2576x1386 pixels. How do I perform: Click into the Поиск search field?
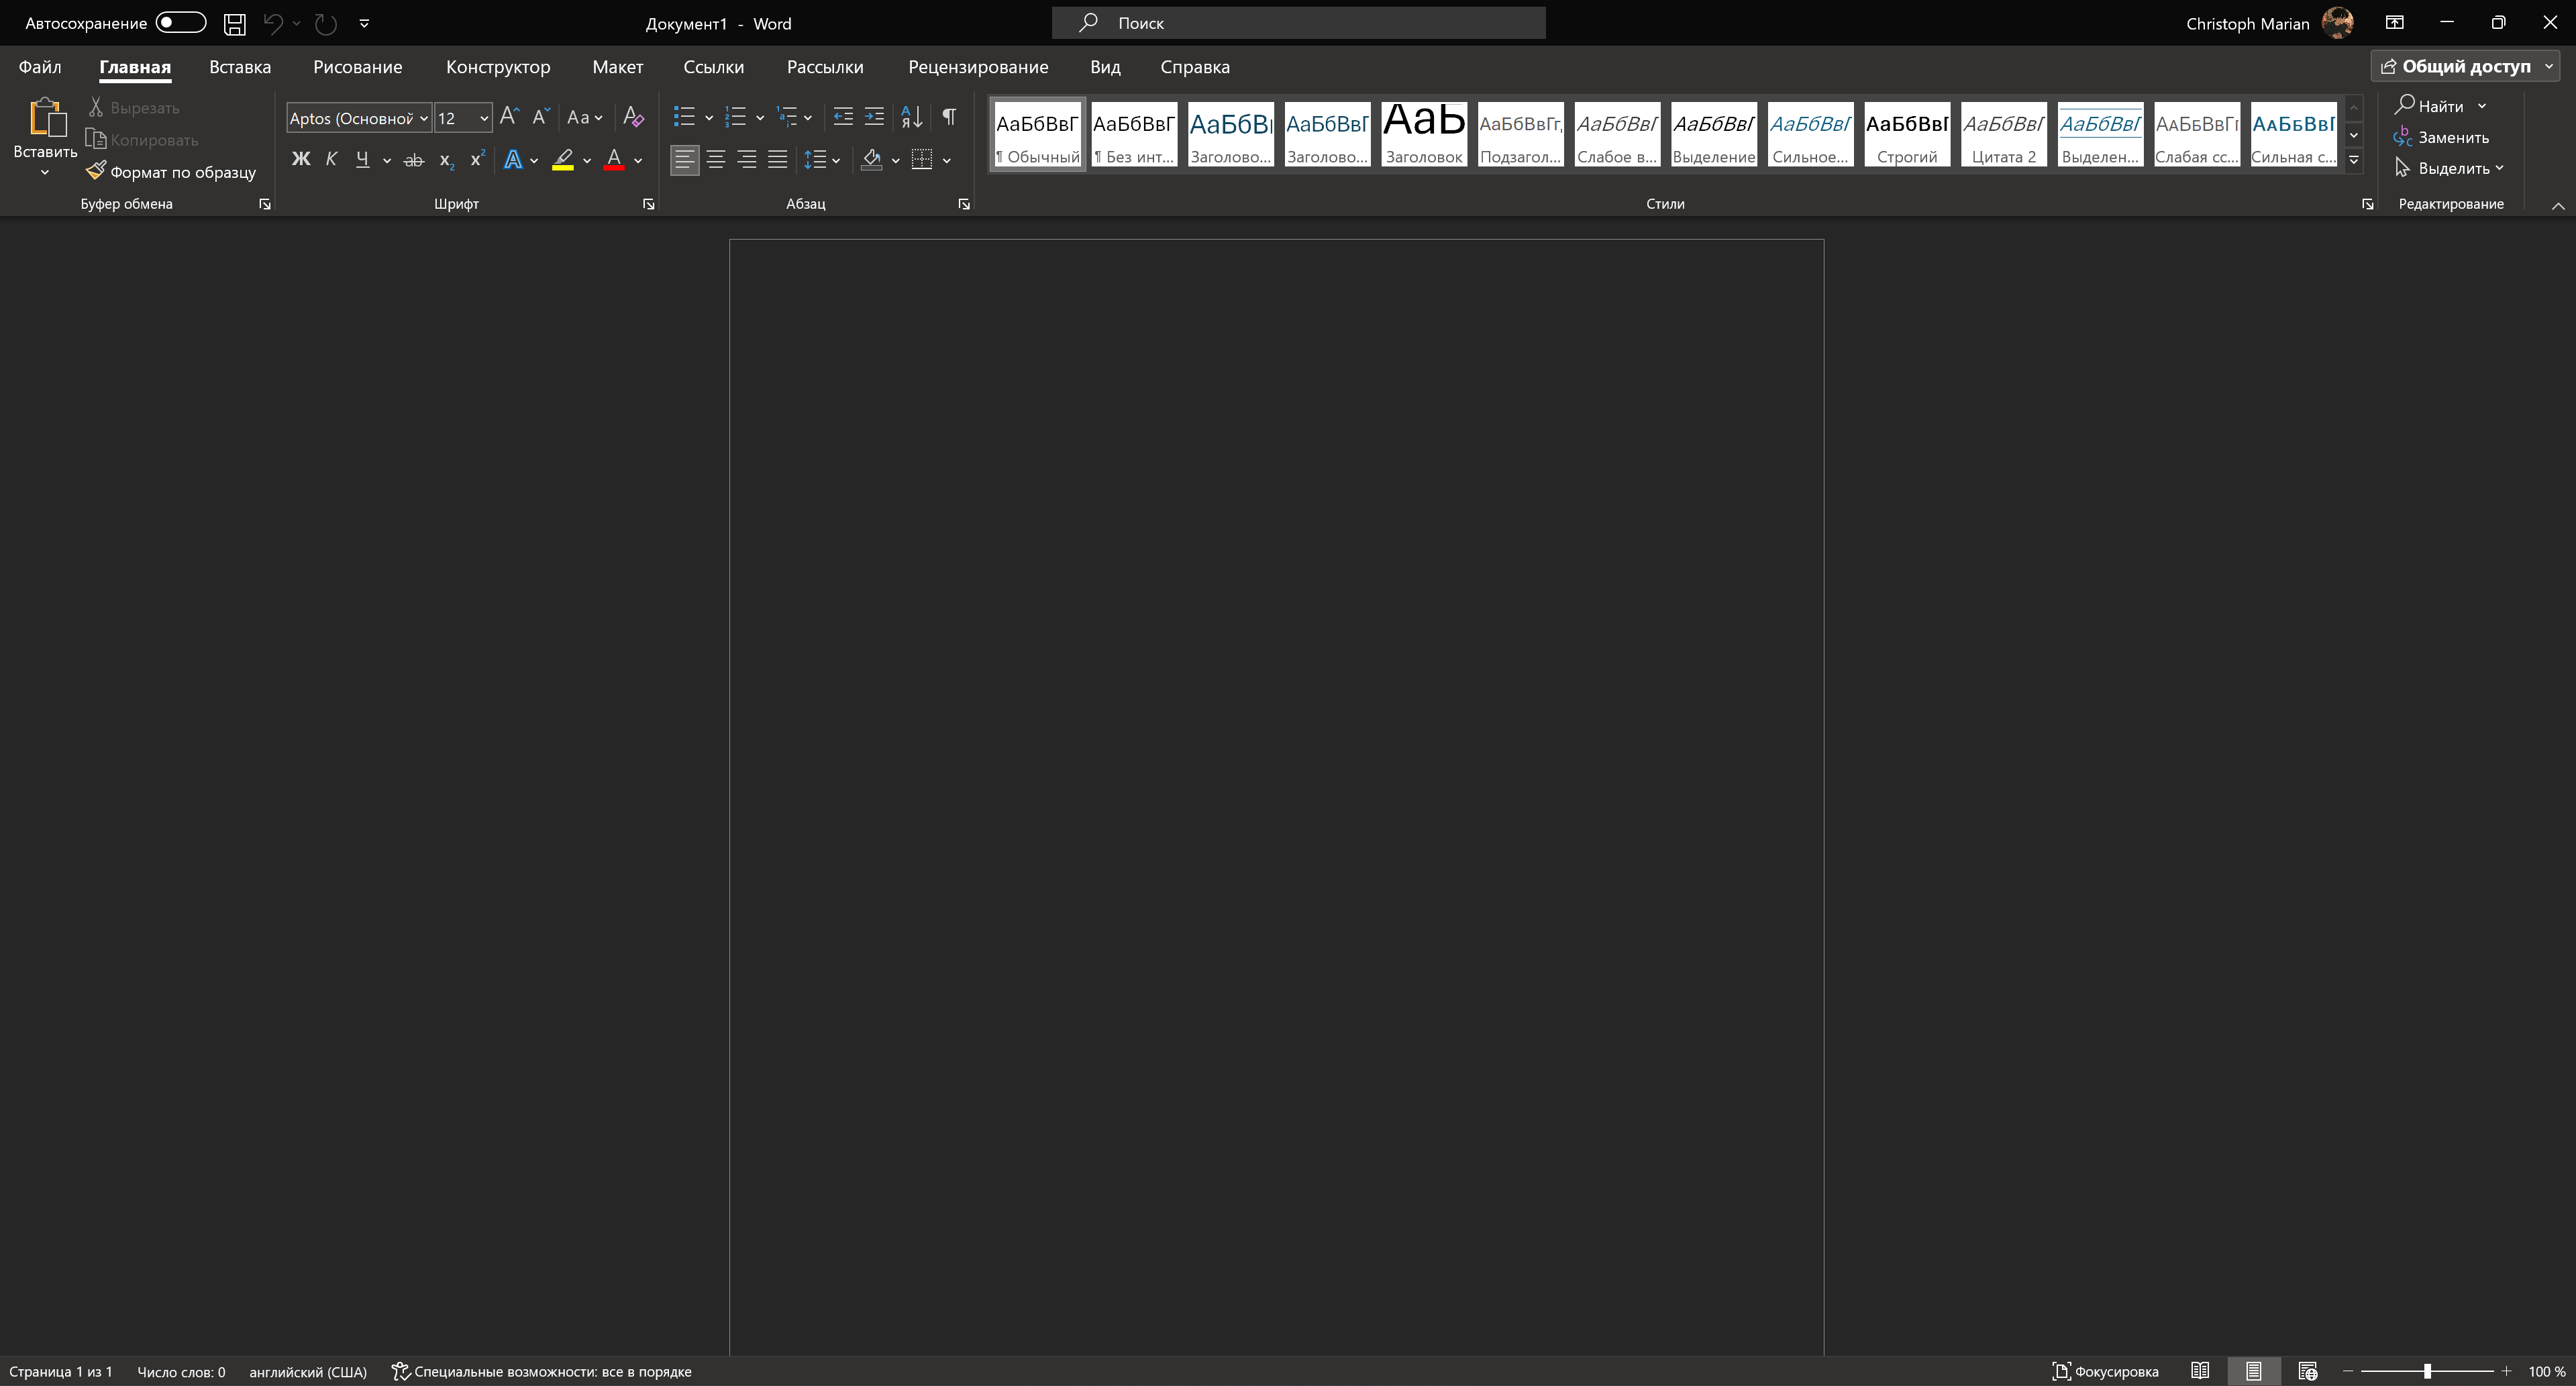click(1298, 23)
